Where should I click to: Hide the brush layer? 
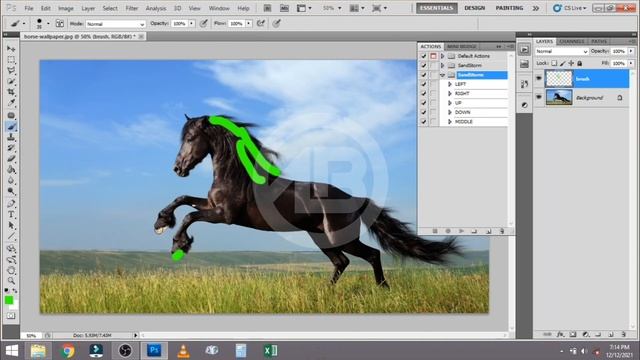click(x=539, y=78)
